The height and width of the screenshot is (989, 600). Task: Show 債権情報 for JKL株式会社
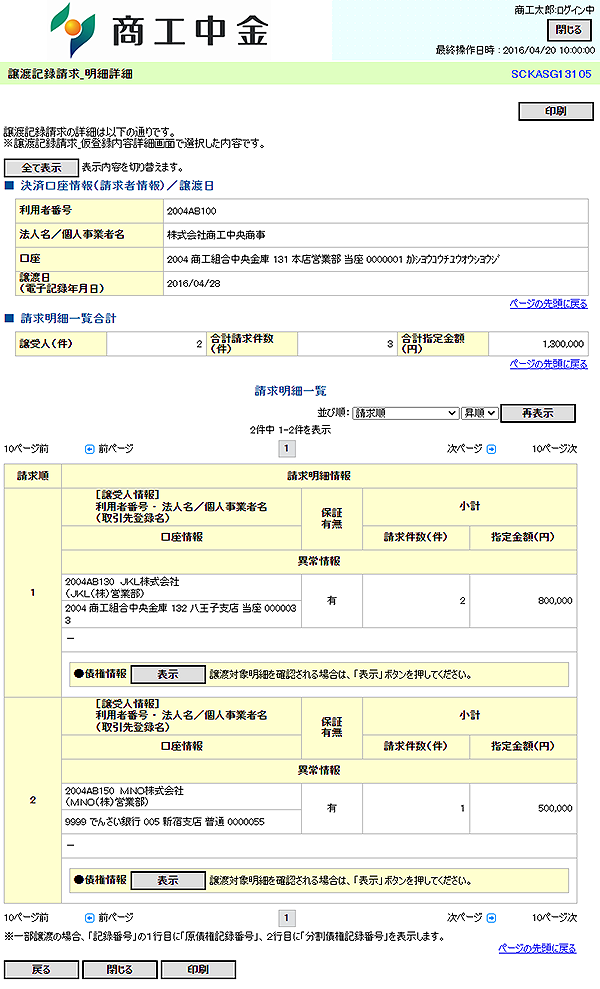click(x=168, y=674)
